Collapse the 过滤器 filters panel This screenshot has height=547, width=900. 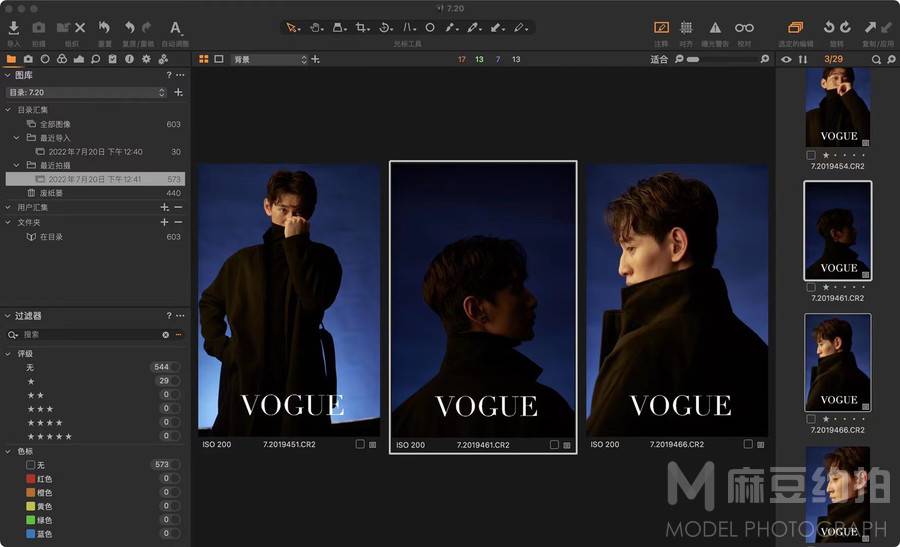point(7,316)
